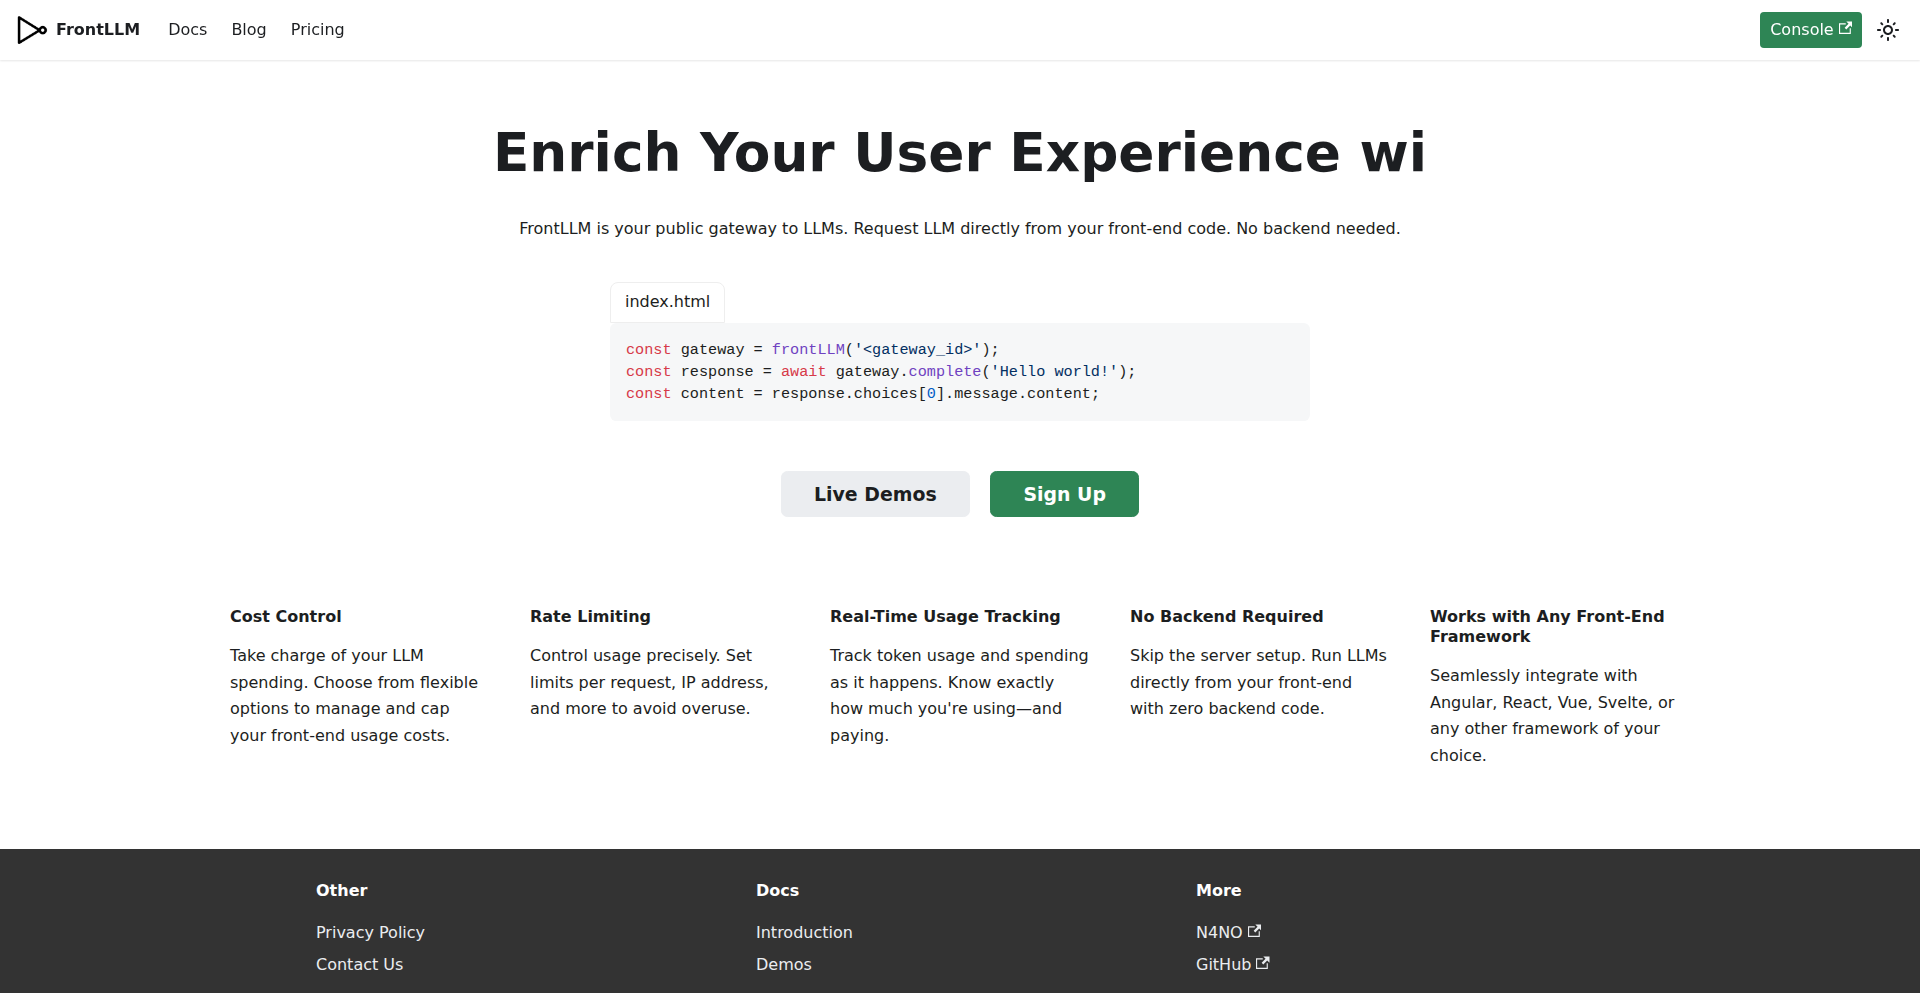
Task: Open the Blog navigation link
Action: point(249,30)
